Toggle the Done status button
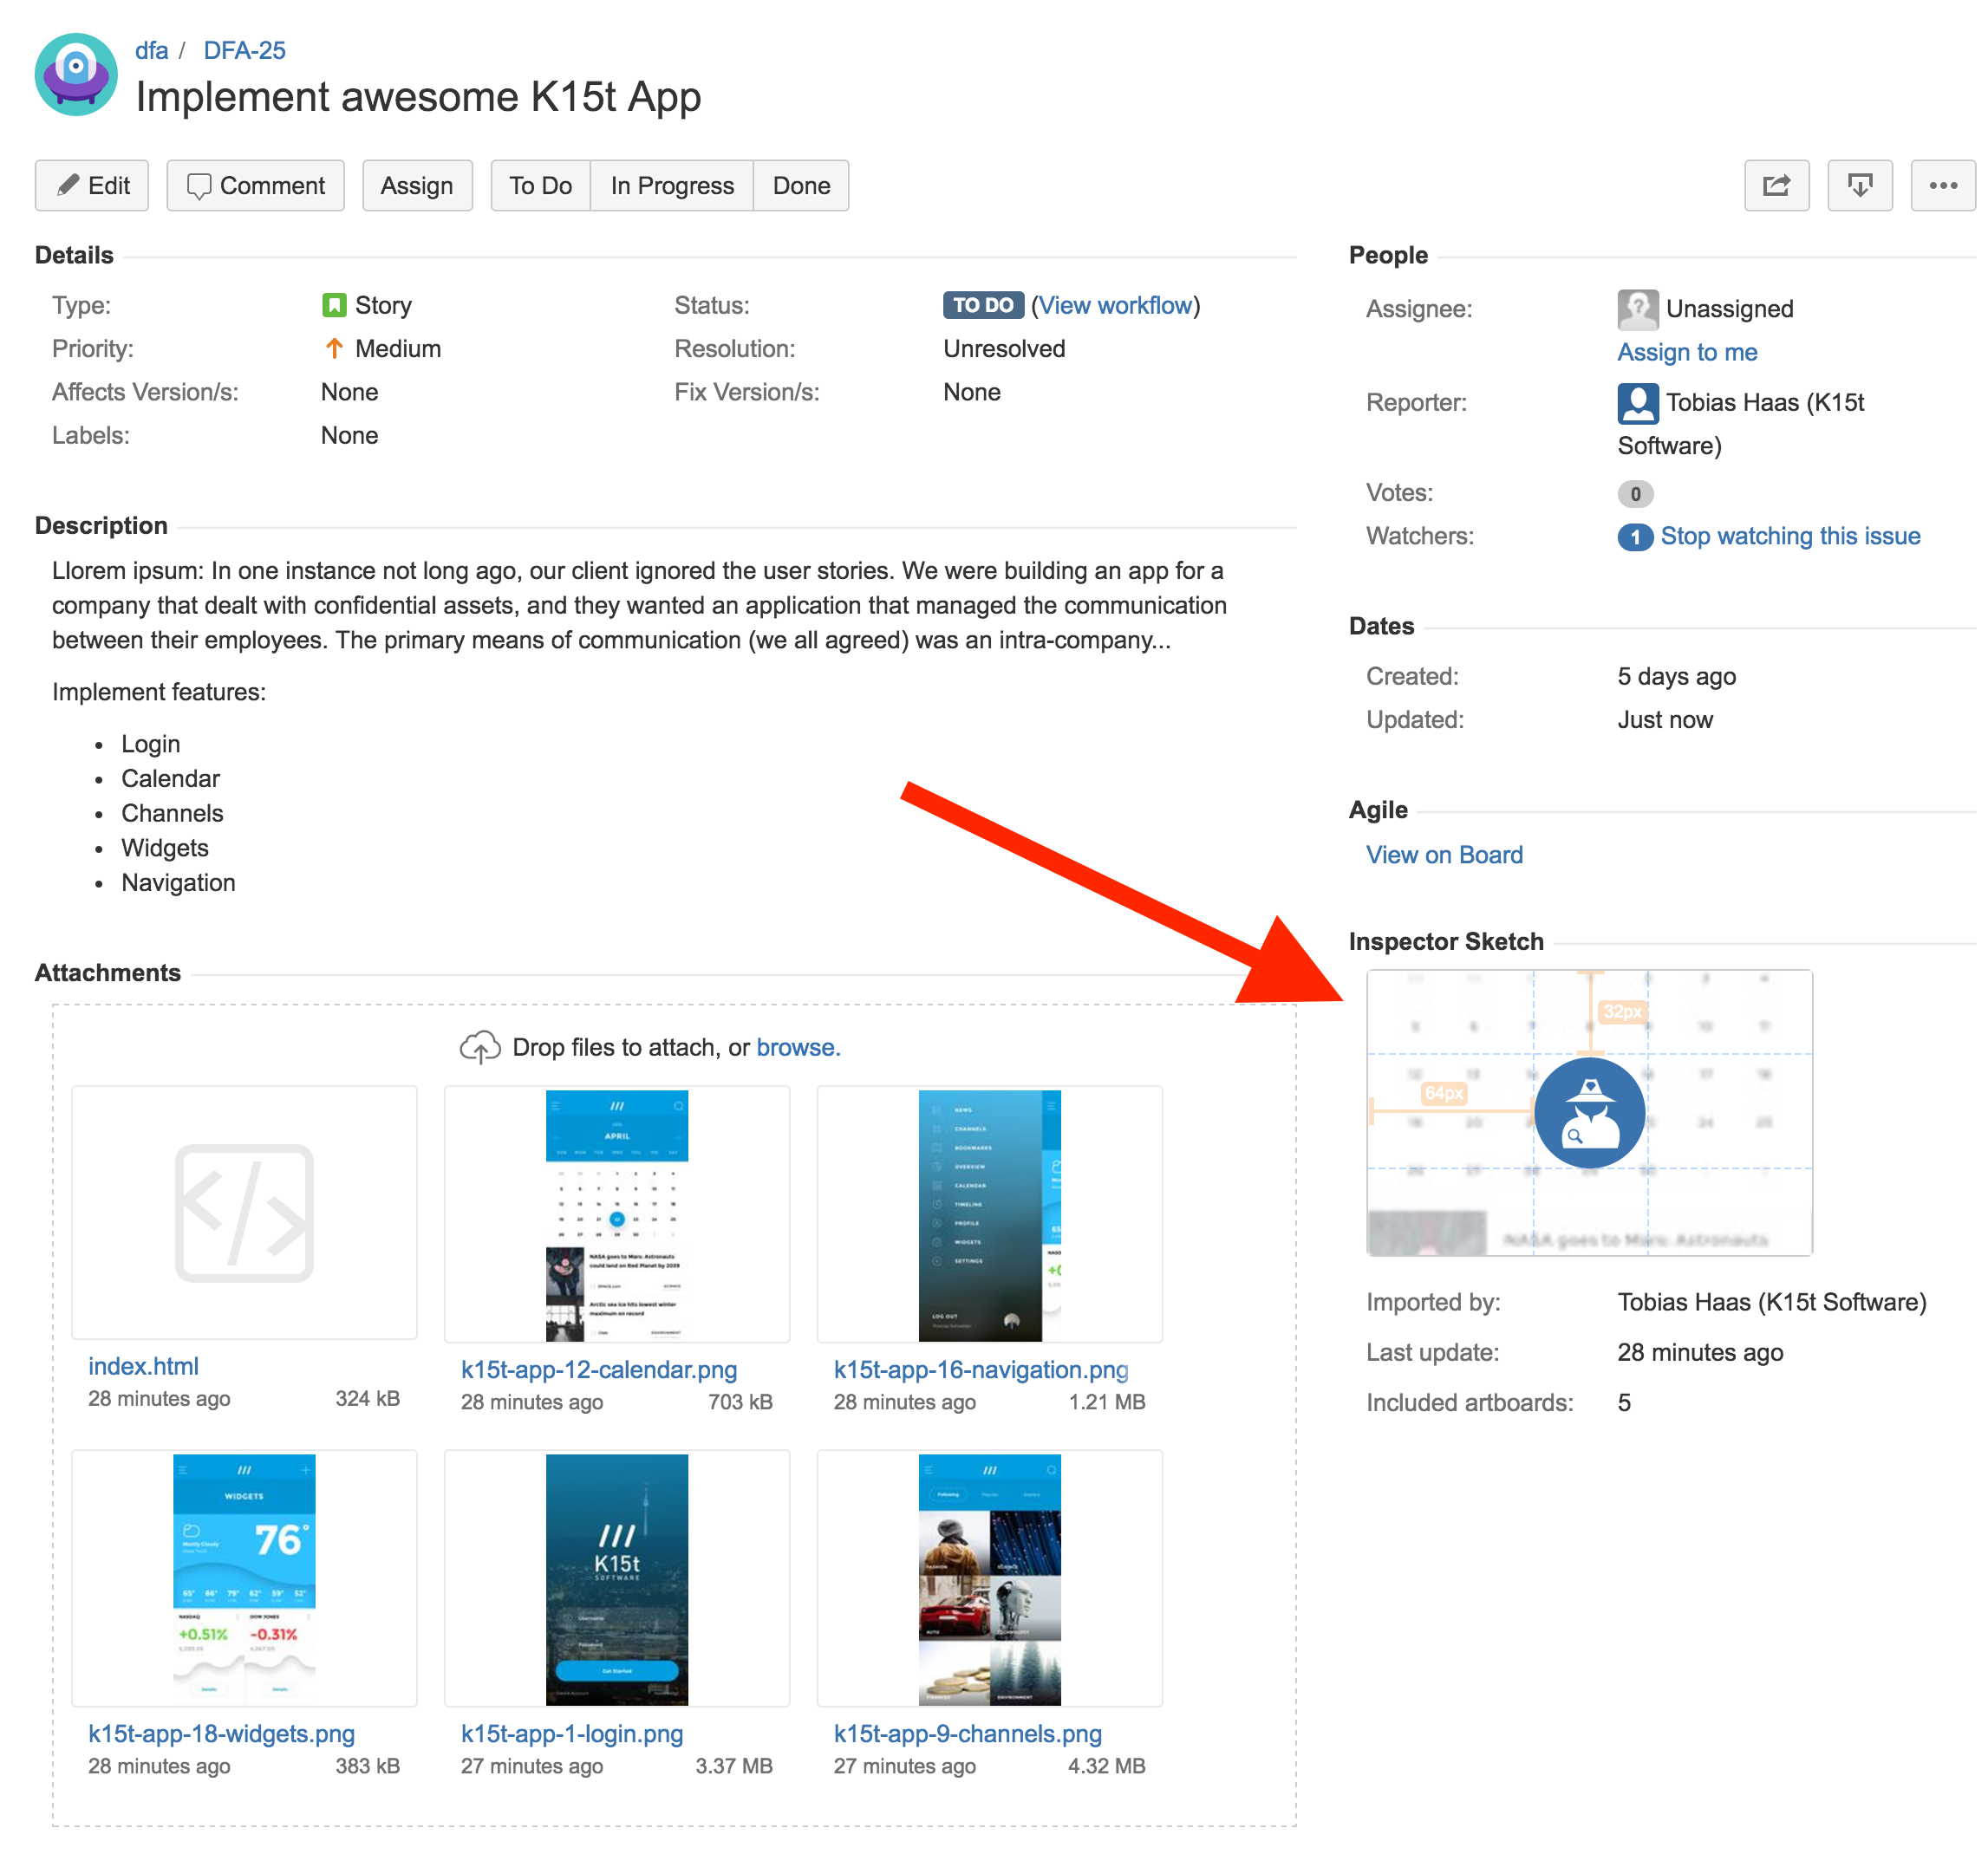The width and height of the screenshot is (1988, 1854). pos(799,185)
